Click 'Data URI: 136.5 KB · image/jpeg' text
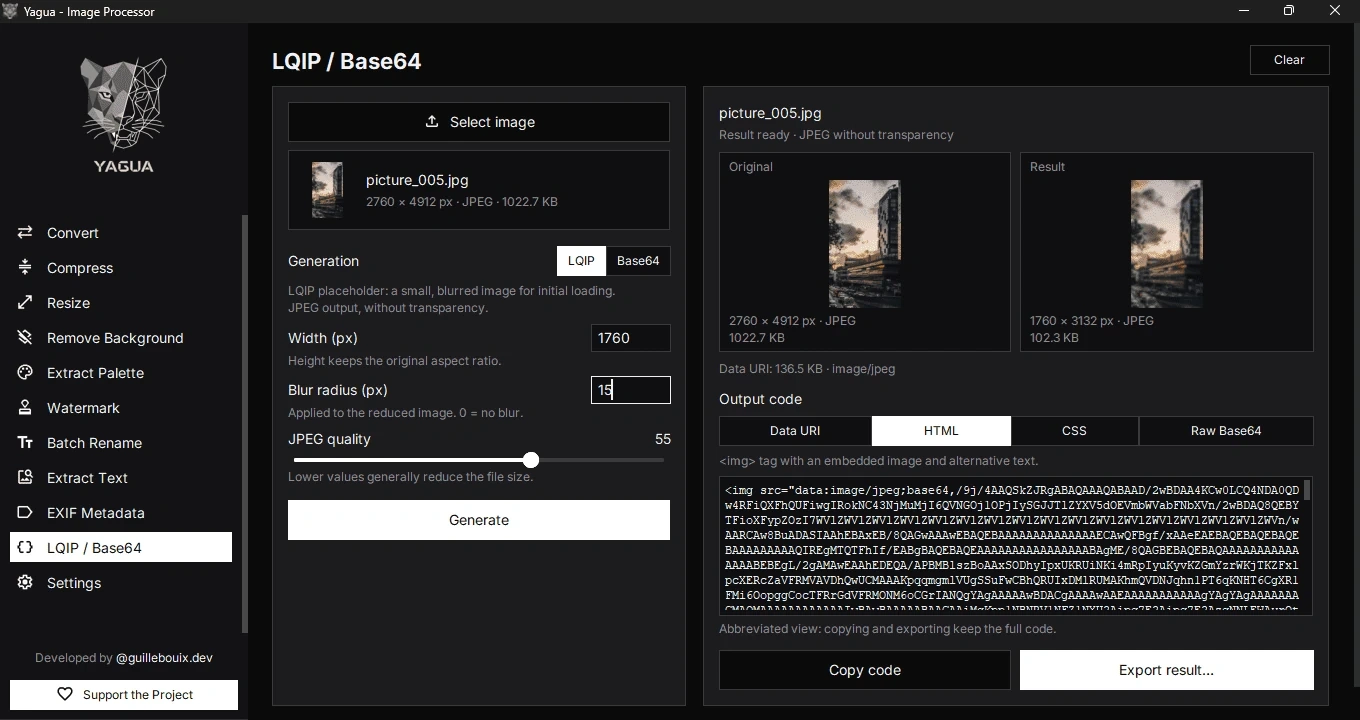The height and width of the screenshot is (720, 1360). tap(807, 369)
